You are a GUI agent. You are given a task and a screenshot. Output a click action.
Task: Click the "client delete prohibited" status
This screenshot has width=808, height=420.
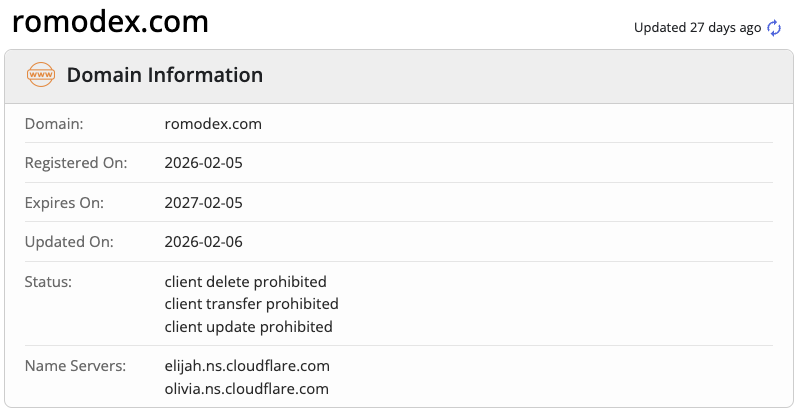(x=246, y=282)
